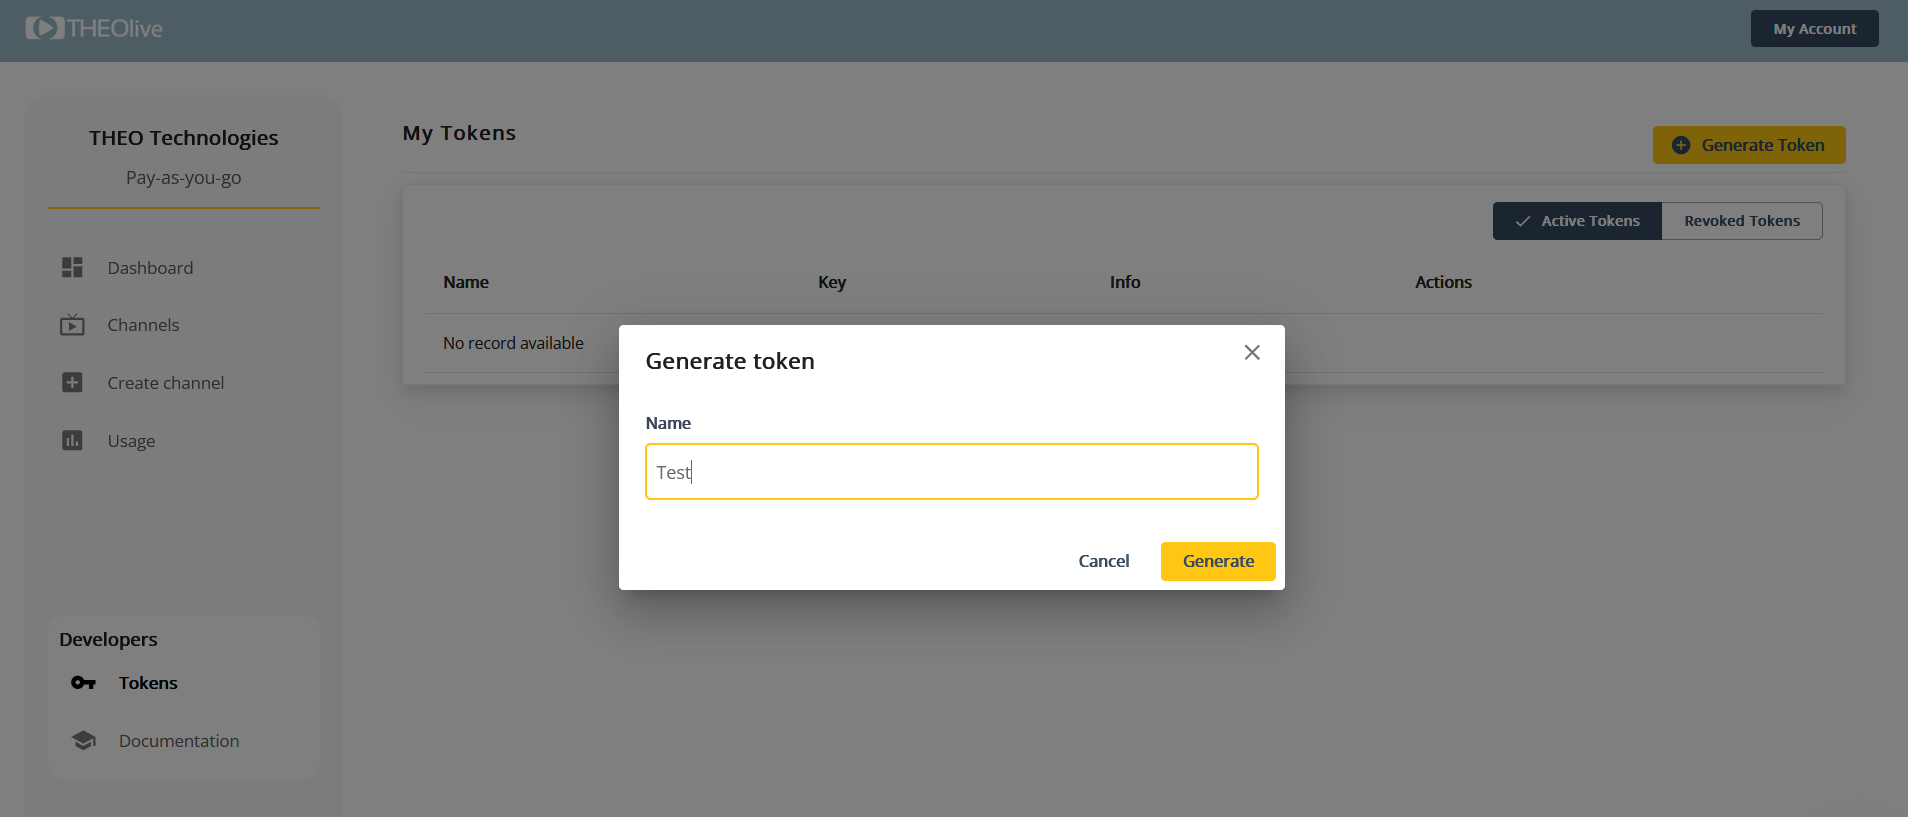
Task: Select Usage in the sidebar
Action: pyautogui.click(x=131, y=441)
